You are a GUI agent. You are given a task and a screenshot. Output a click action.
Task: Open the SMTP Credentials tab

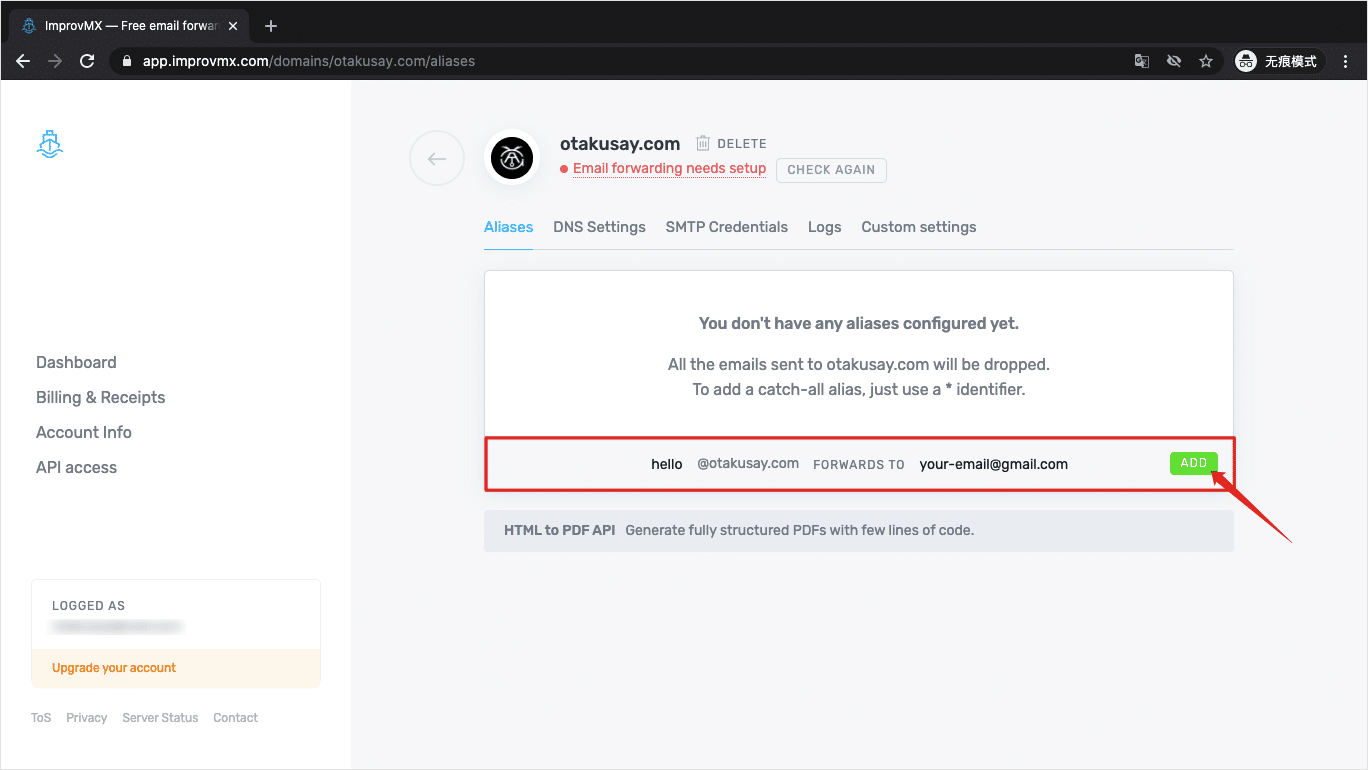pos(727,227)
